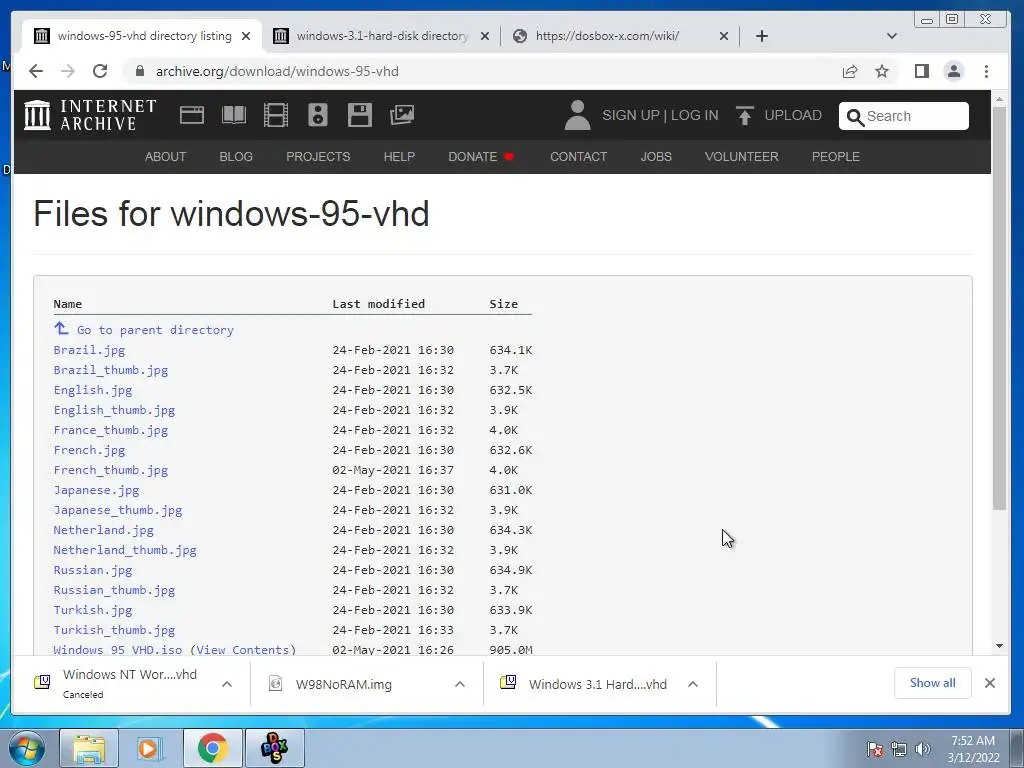The image size is (1024, 768).
Task: Open the ABOUT menu item
Action: point(165,157)
